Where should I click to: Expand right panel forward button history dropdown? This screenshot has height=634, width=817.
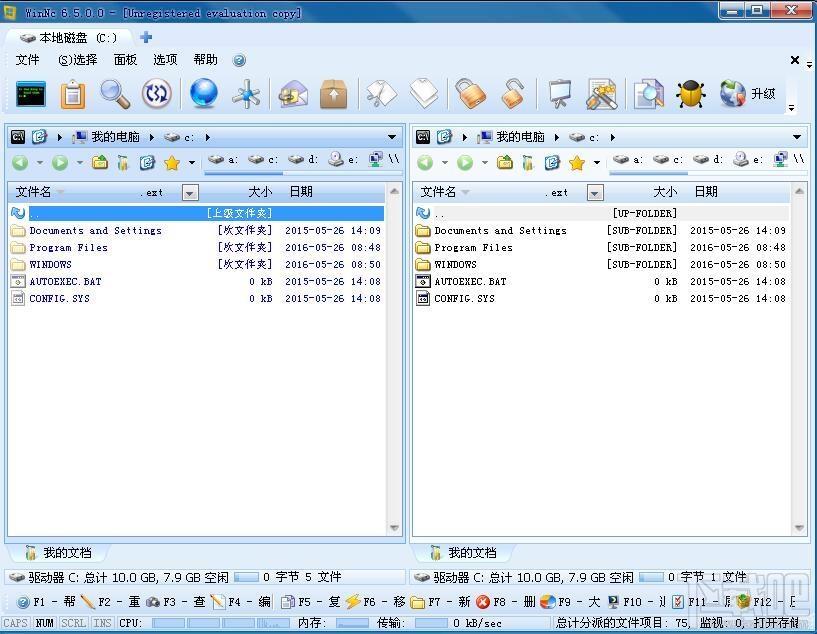coord(485,163)
